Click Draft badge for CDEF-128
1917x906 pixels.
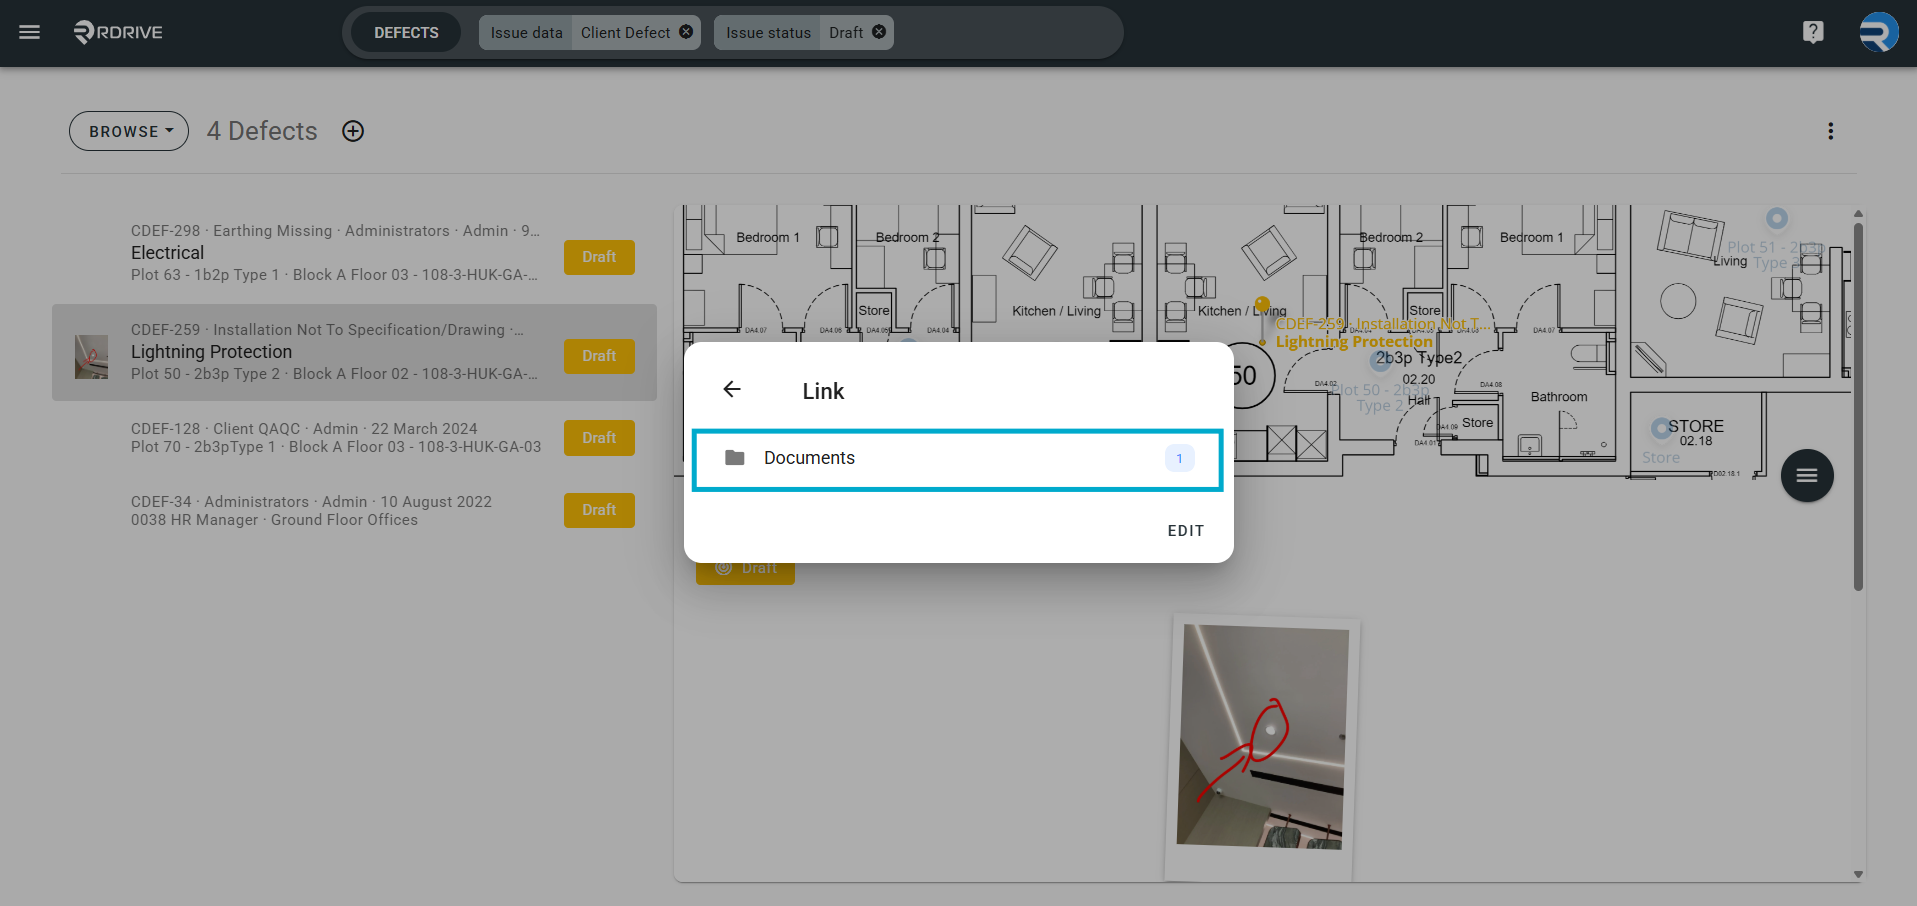599,438
